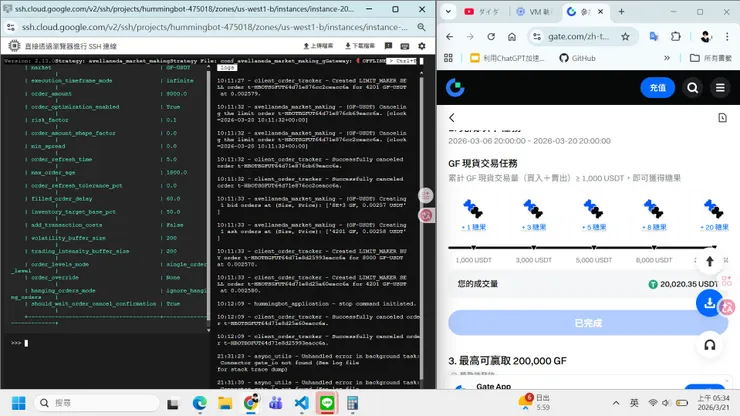Open the keyboard icon in SSH toolbar
Screen dimensions: 740x416
[x=404, y=46]
